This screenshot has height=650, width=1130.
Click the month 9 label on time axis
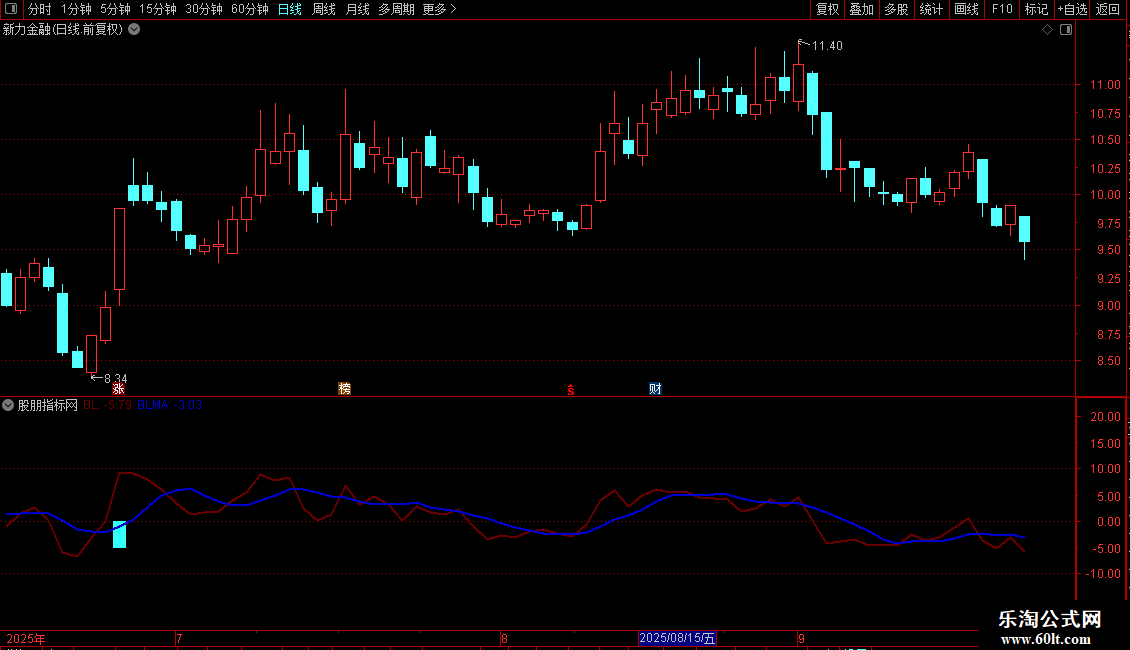(801, 638)
